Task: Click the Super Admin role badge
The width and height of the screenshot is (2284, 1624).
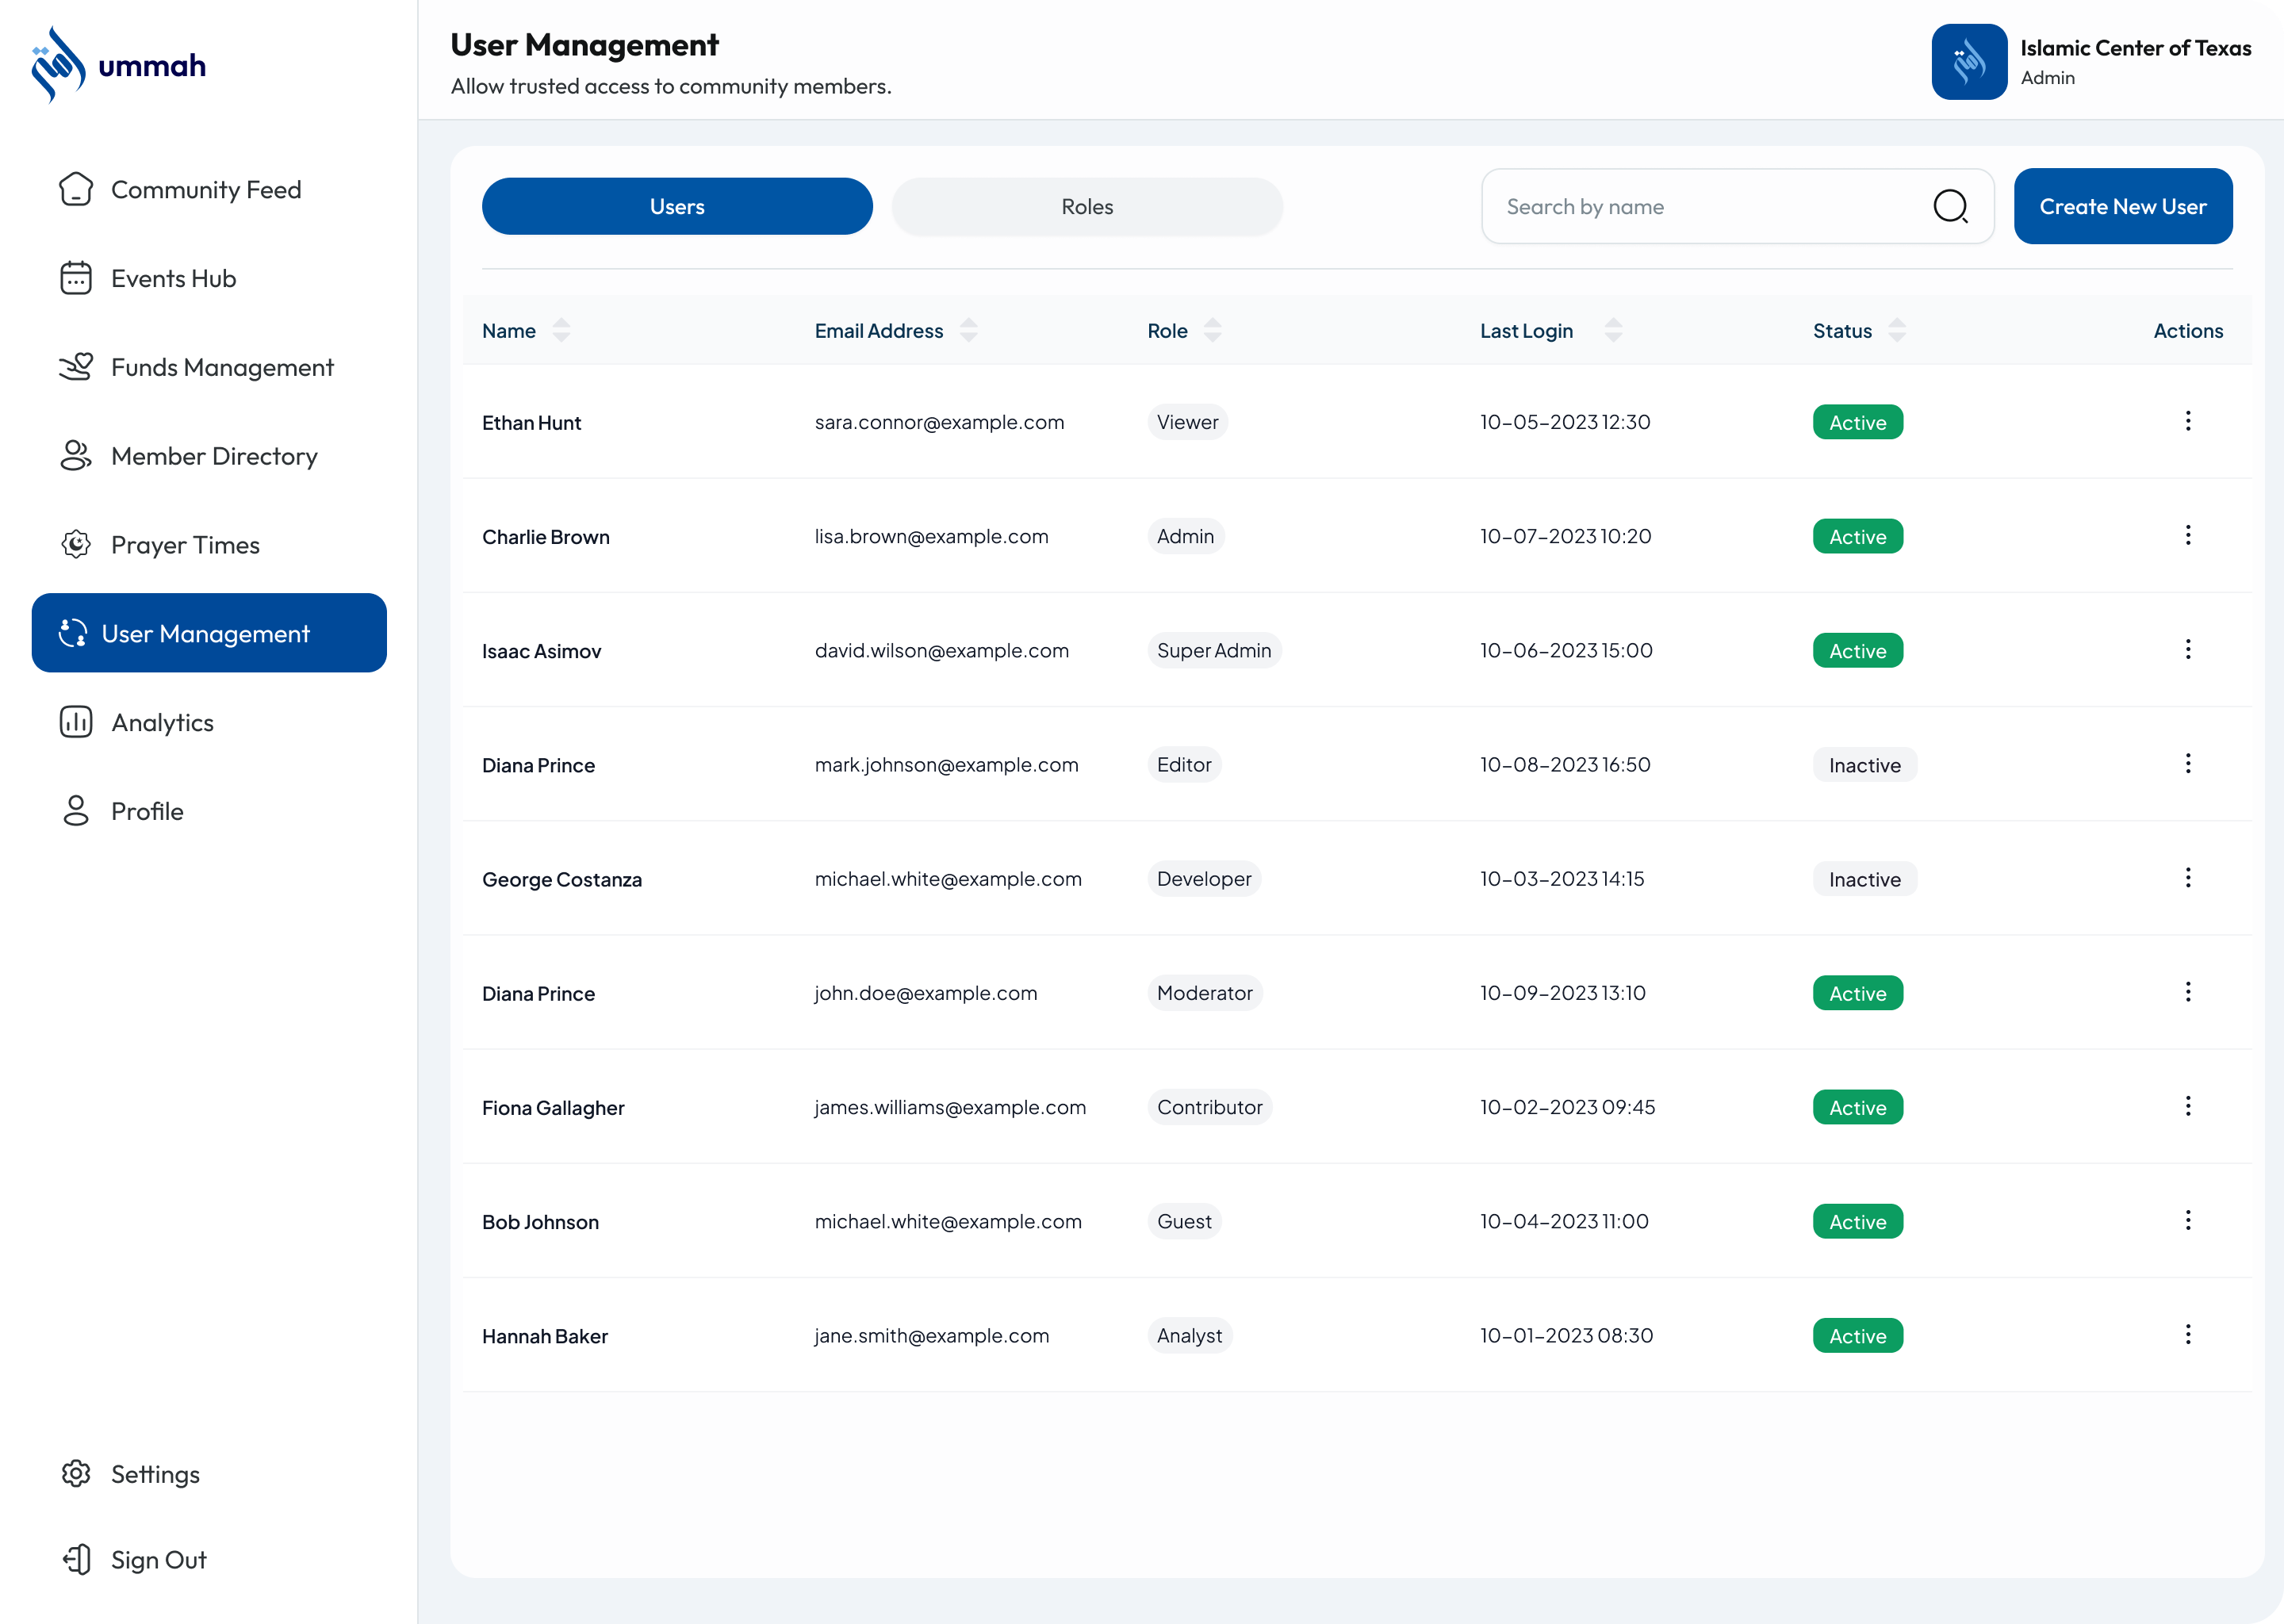Action: pyautogui.click(x=1214, y=650)
